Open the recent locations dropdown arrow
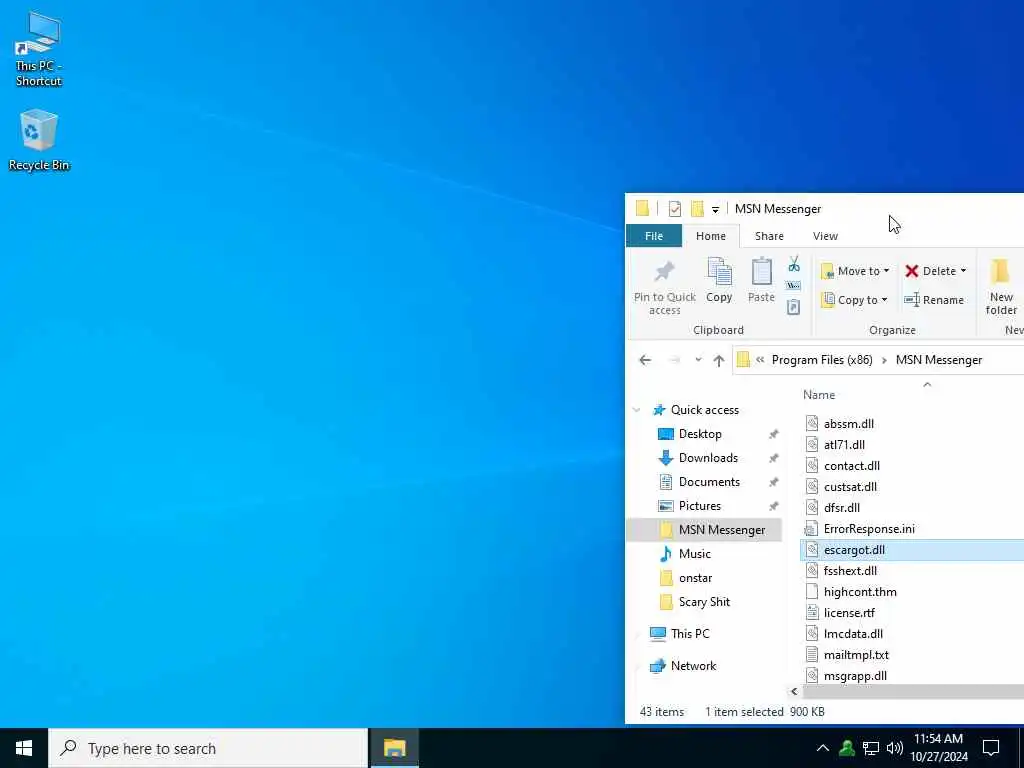1024x768 pixels. 698,360
